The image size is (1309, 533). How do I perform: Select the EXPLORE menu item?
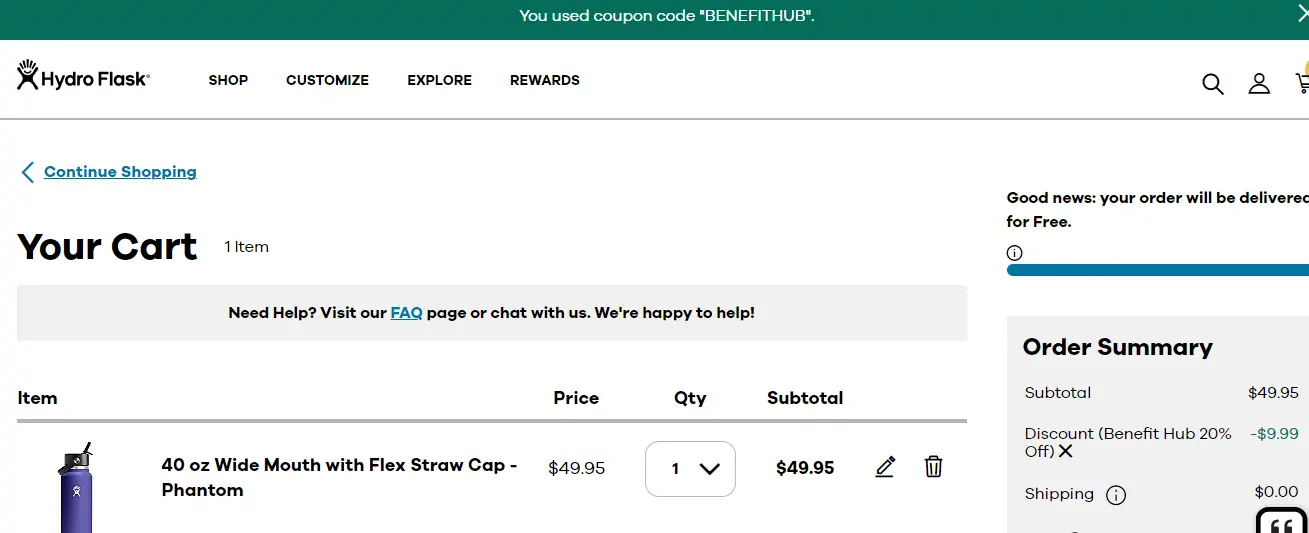(x=439, y=80)
